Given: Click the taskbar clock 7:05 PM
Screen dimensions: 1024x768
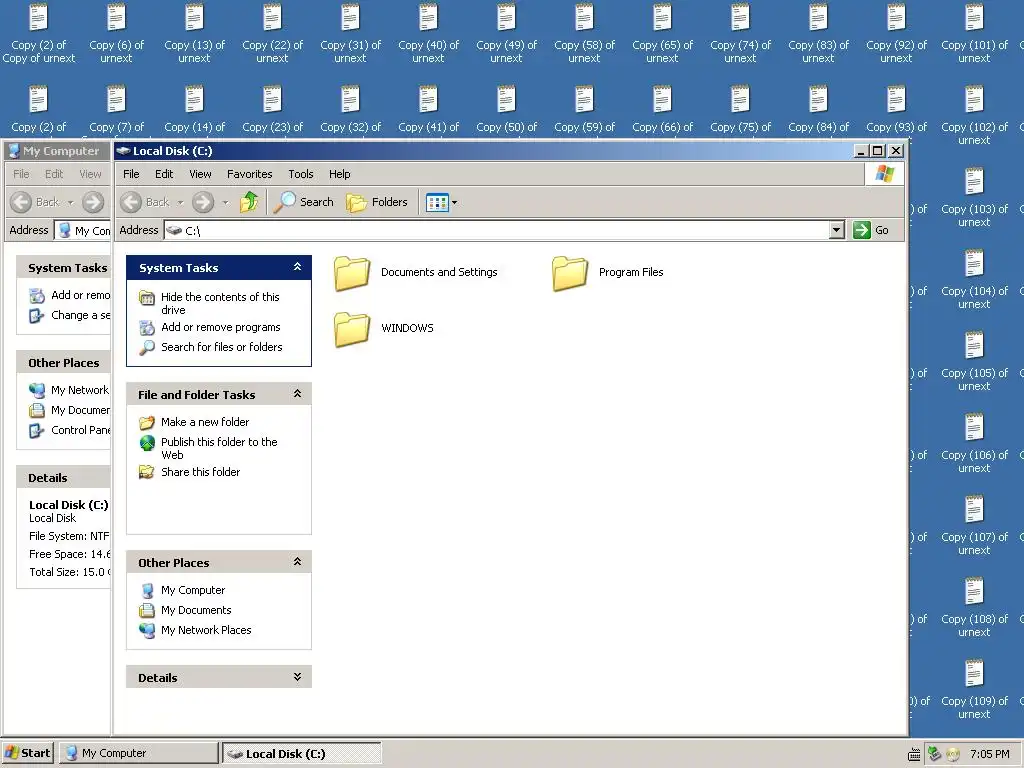Looking at the screenshot, I should click(989, 754).
